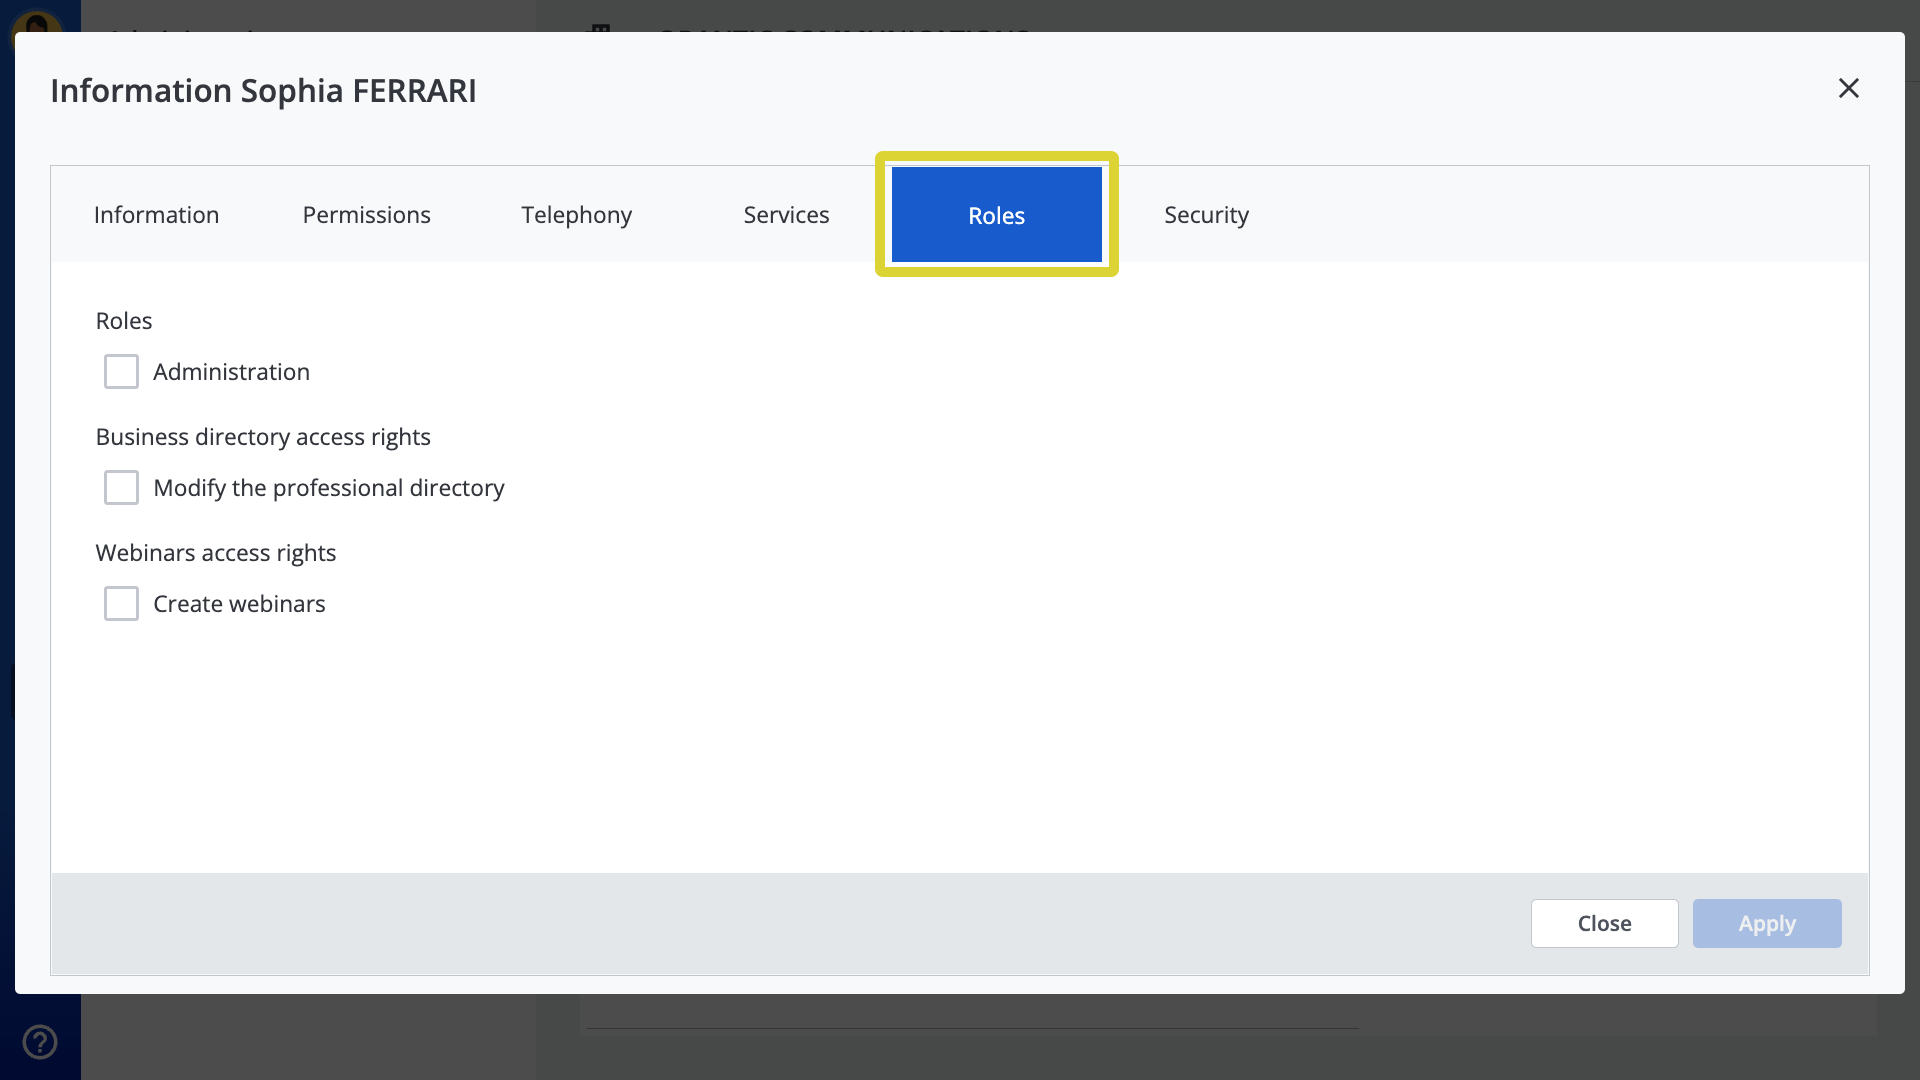The height and width of the screenshot is (1080, 1920).
Task: Click the Apply button
Action: pos(1766,923)
